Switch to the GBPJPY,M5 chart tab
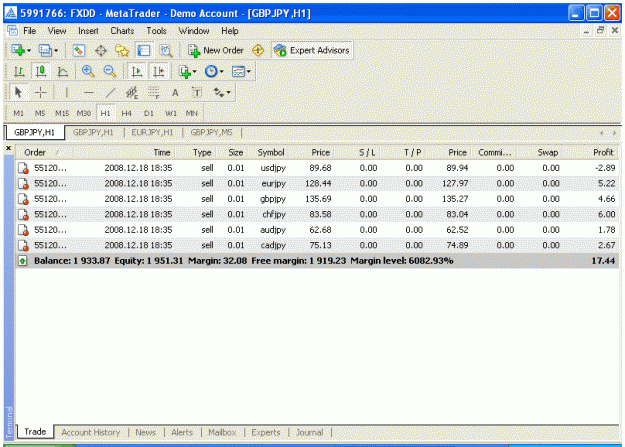This screenshot has height=447, width=625. point(211,132)
